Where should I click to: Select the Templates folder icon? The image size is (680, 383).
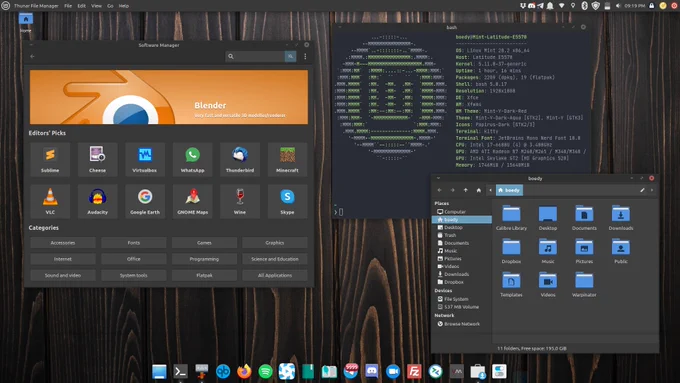point(511,280)
